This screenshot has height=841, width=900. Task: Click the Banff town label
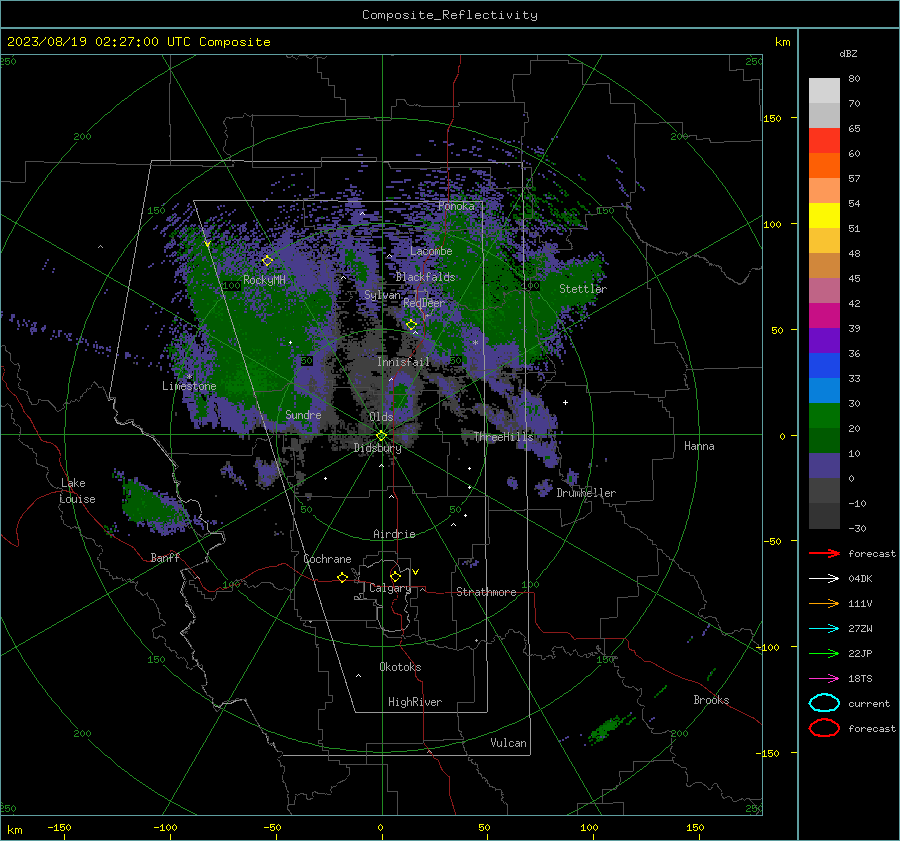click(165, 558)
